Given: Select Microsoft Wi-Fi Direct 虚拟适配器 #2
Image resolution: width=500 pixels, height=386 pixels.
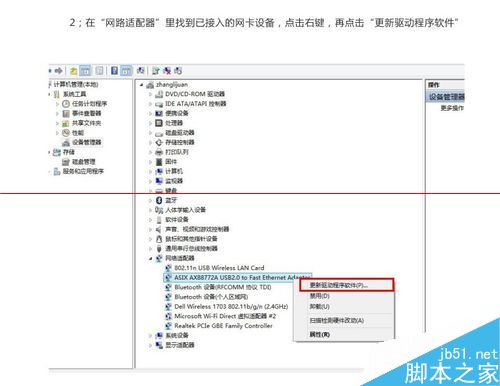Looking at the screenshot, I should tap(225, 316).
